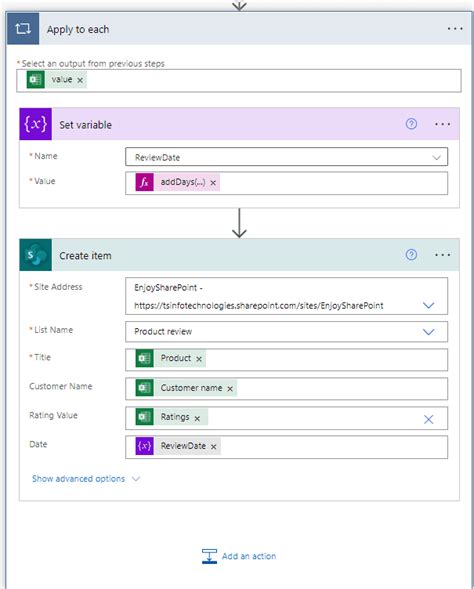Open help for the Set variable action

pos(411,124)
